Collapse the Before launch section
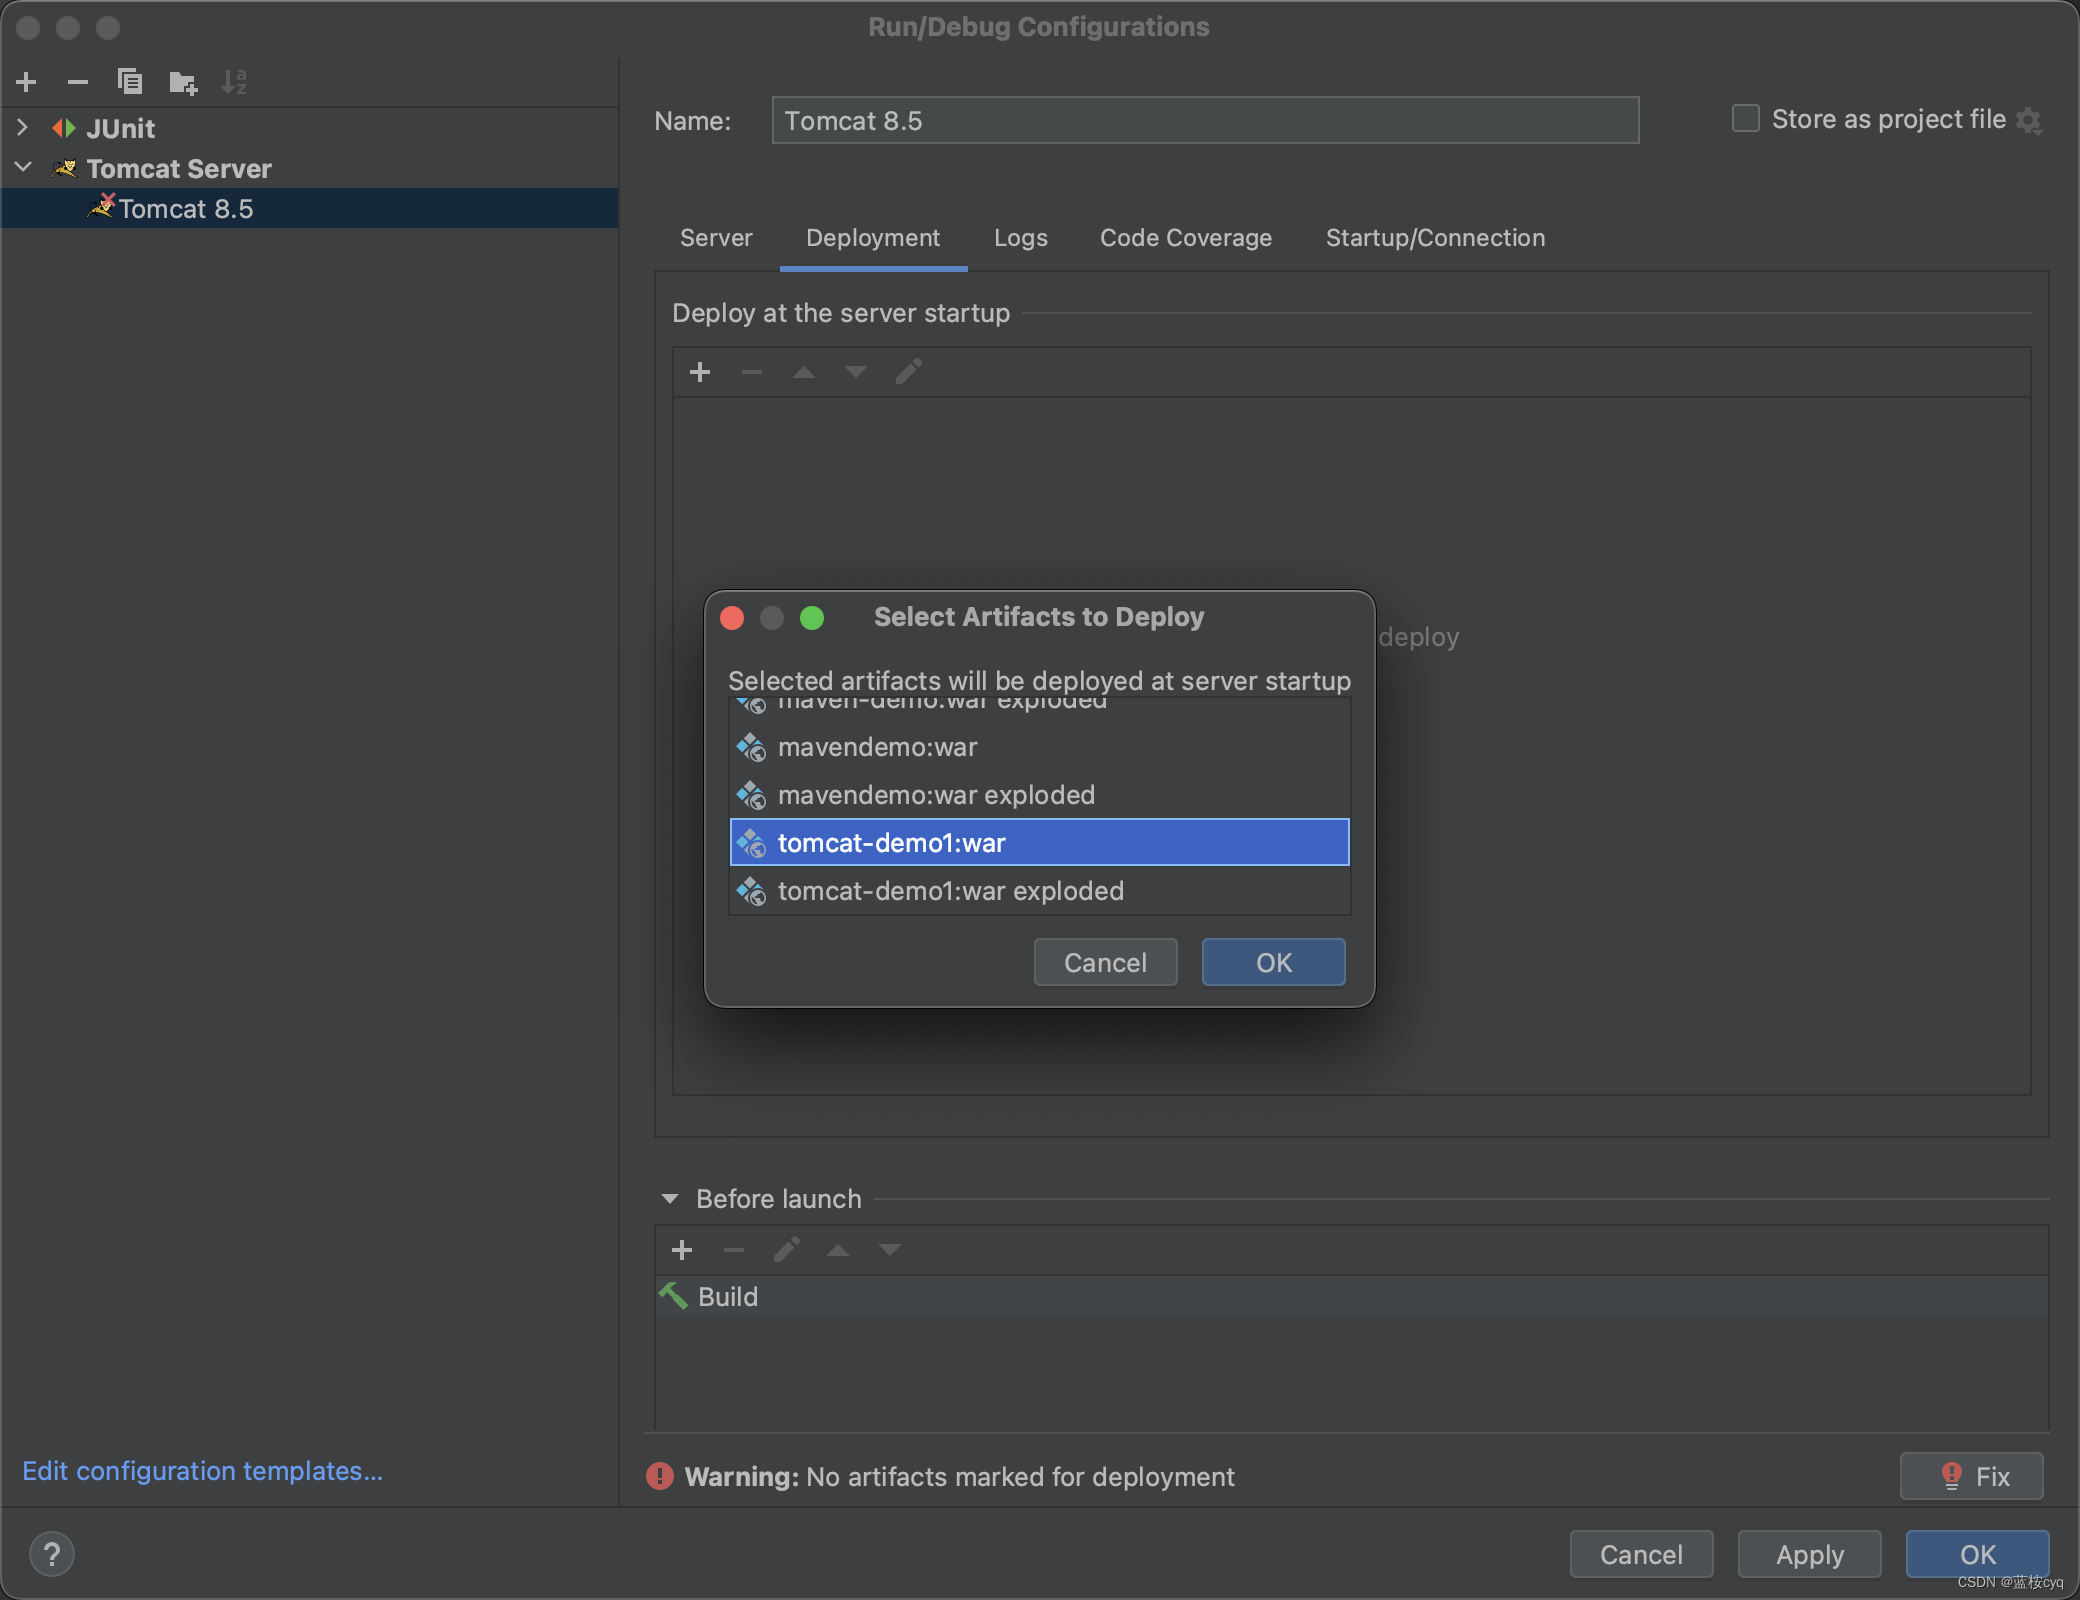This screenshot has height=1600, width=2080. coord(670,1199)
